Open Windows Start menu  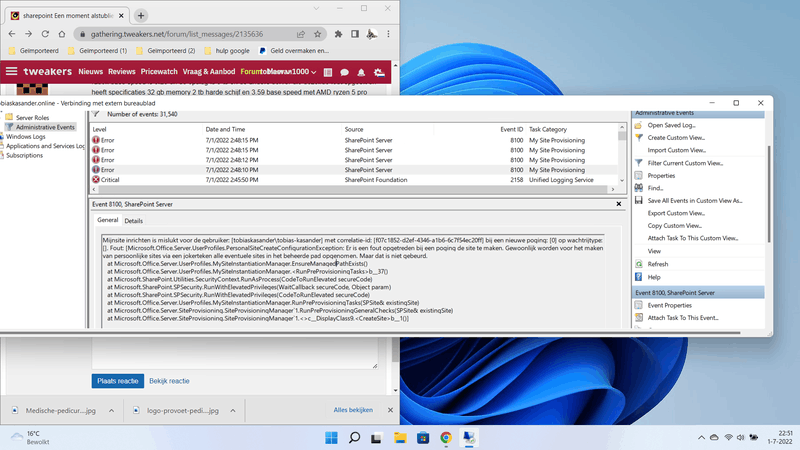[x=331, y=438]
